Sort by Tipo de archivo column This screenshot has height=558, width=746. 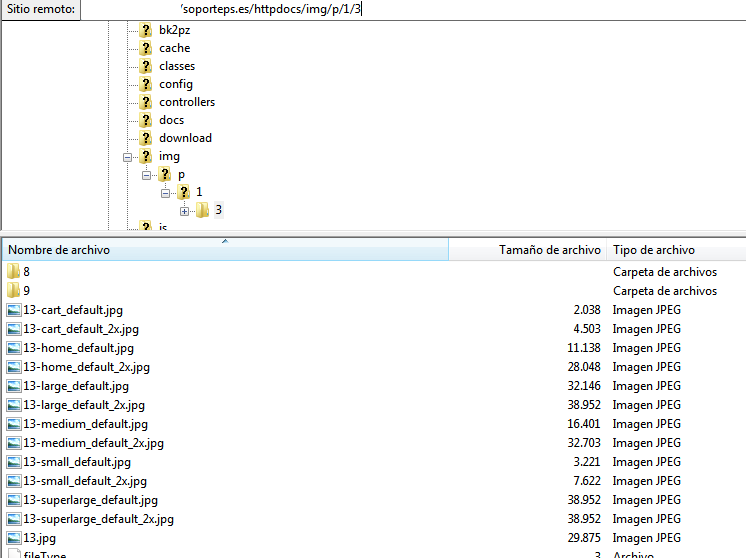click(x=676, y=250)
